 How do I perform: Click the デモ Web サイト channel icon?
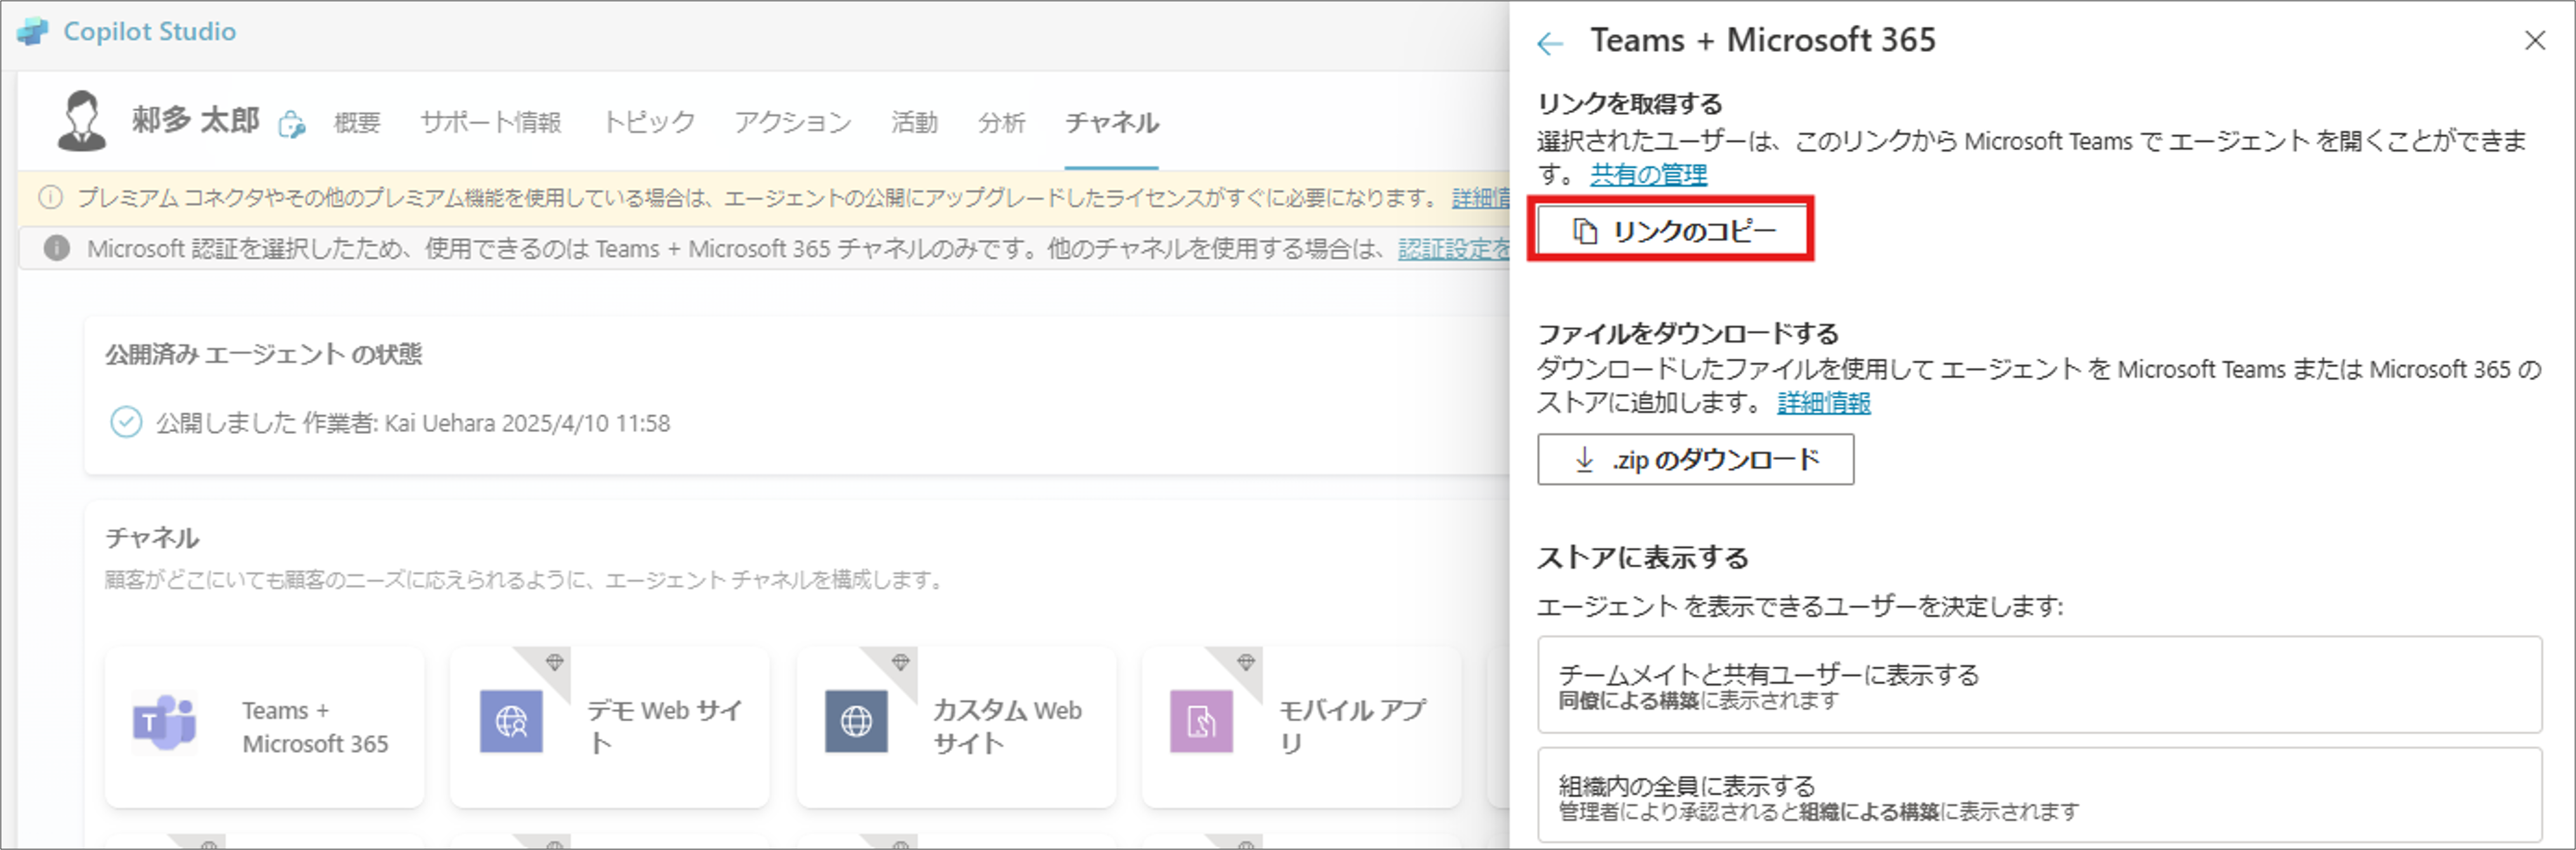pyautogui.click(x=511, y=721)
